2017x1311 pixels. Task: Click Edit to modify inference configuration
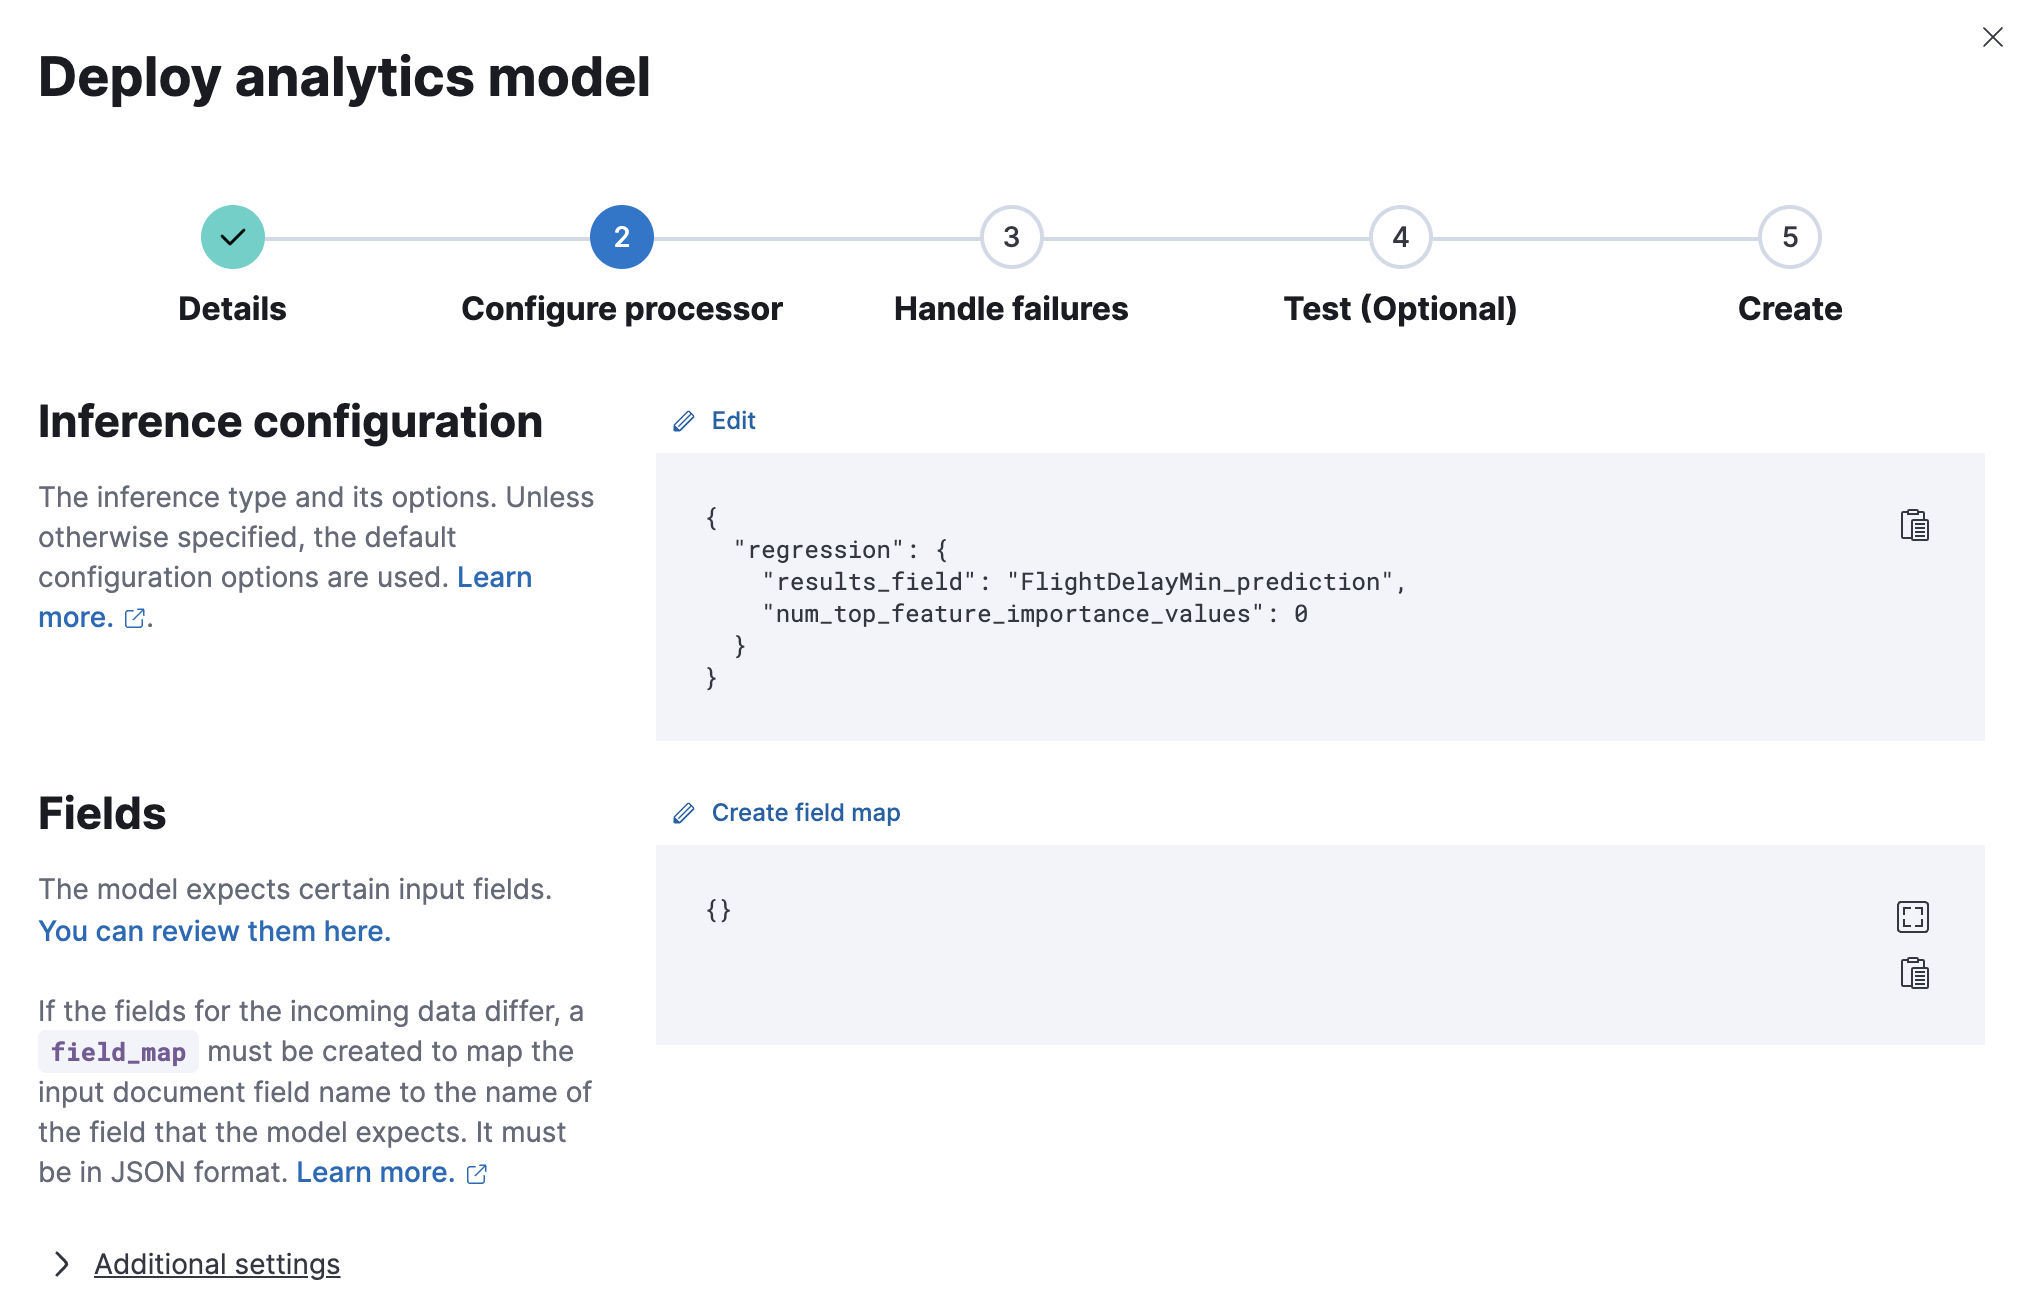point(733,421)
